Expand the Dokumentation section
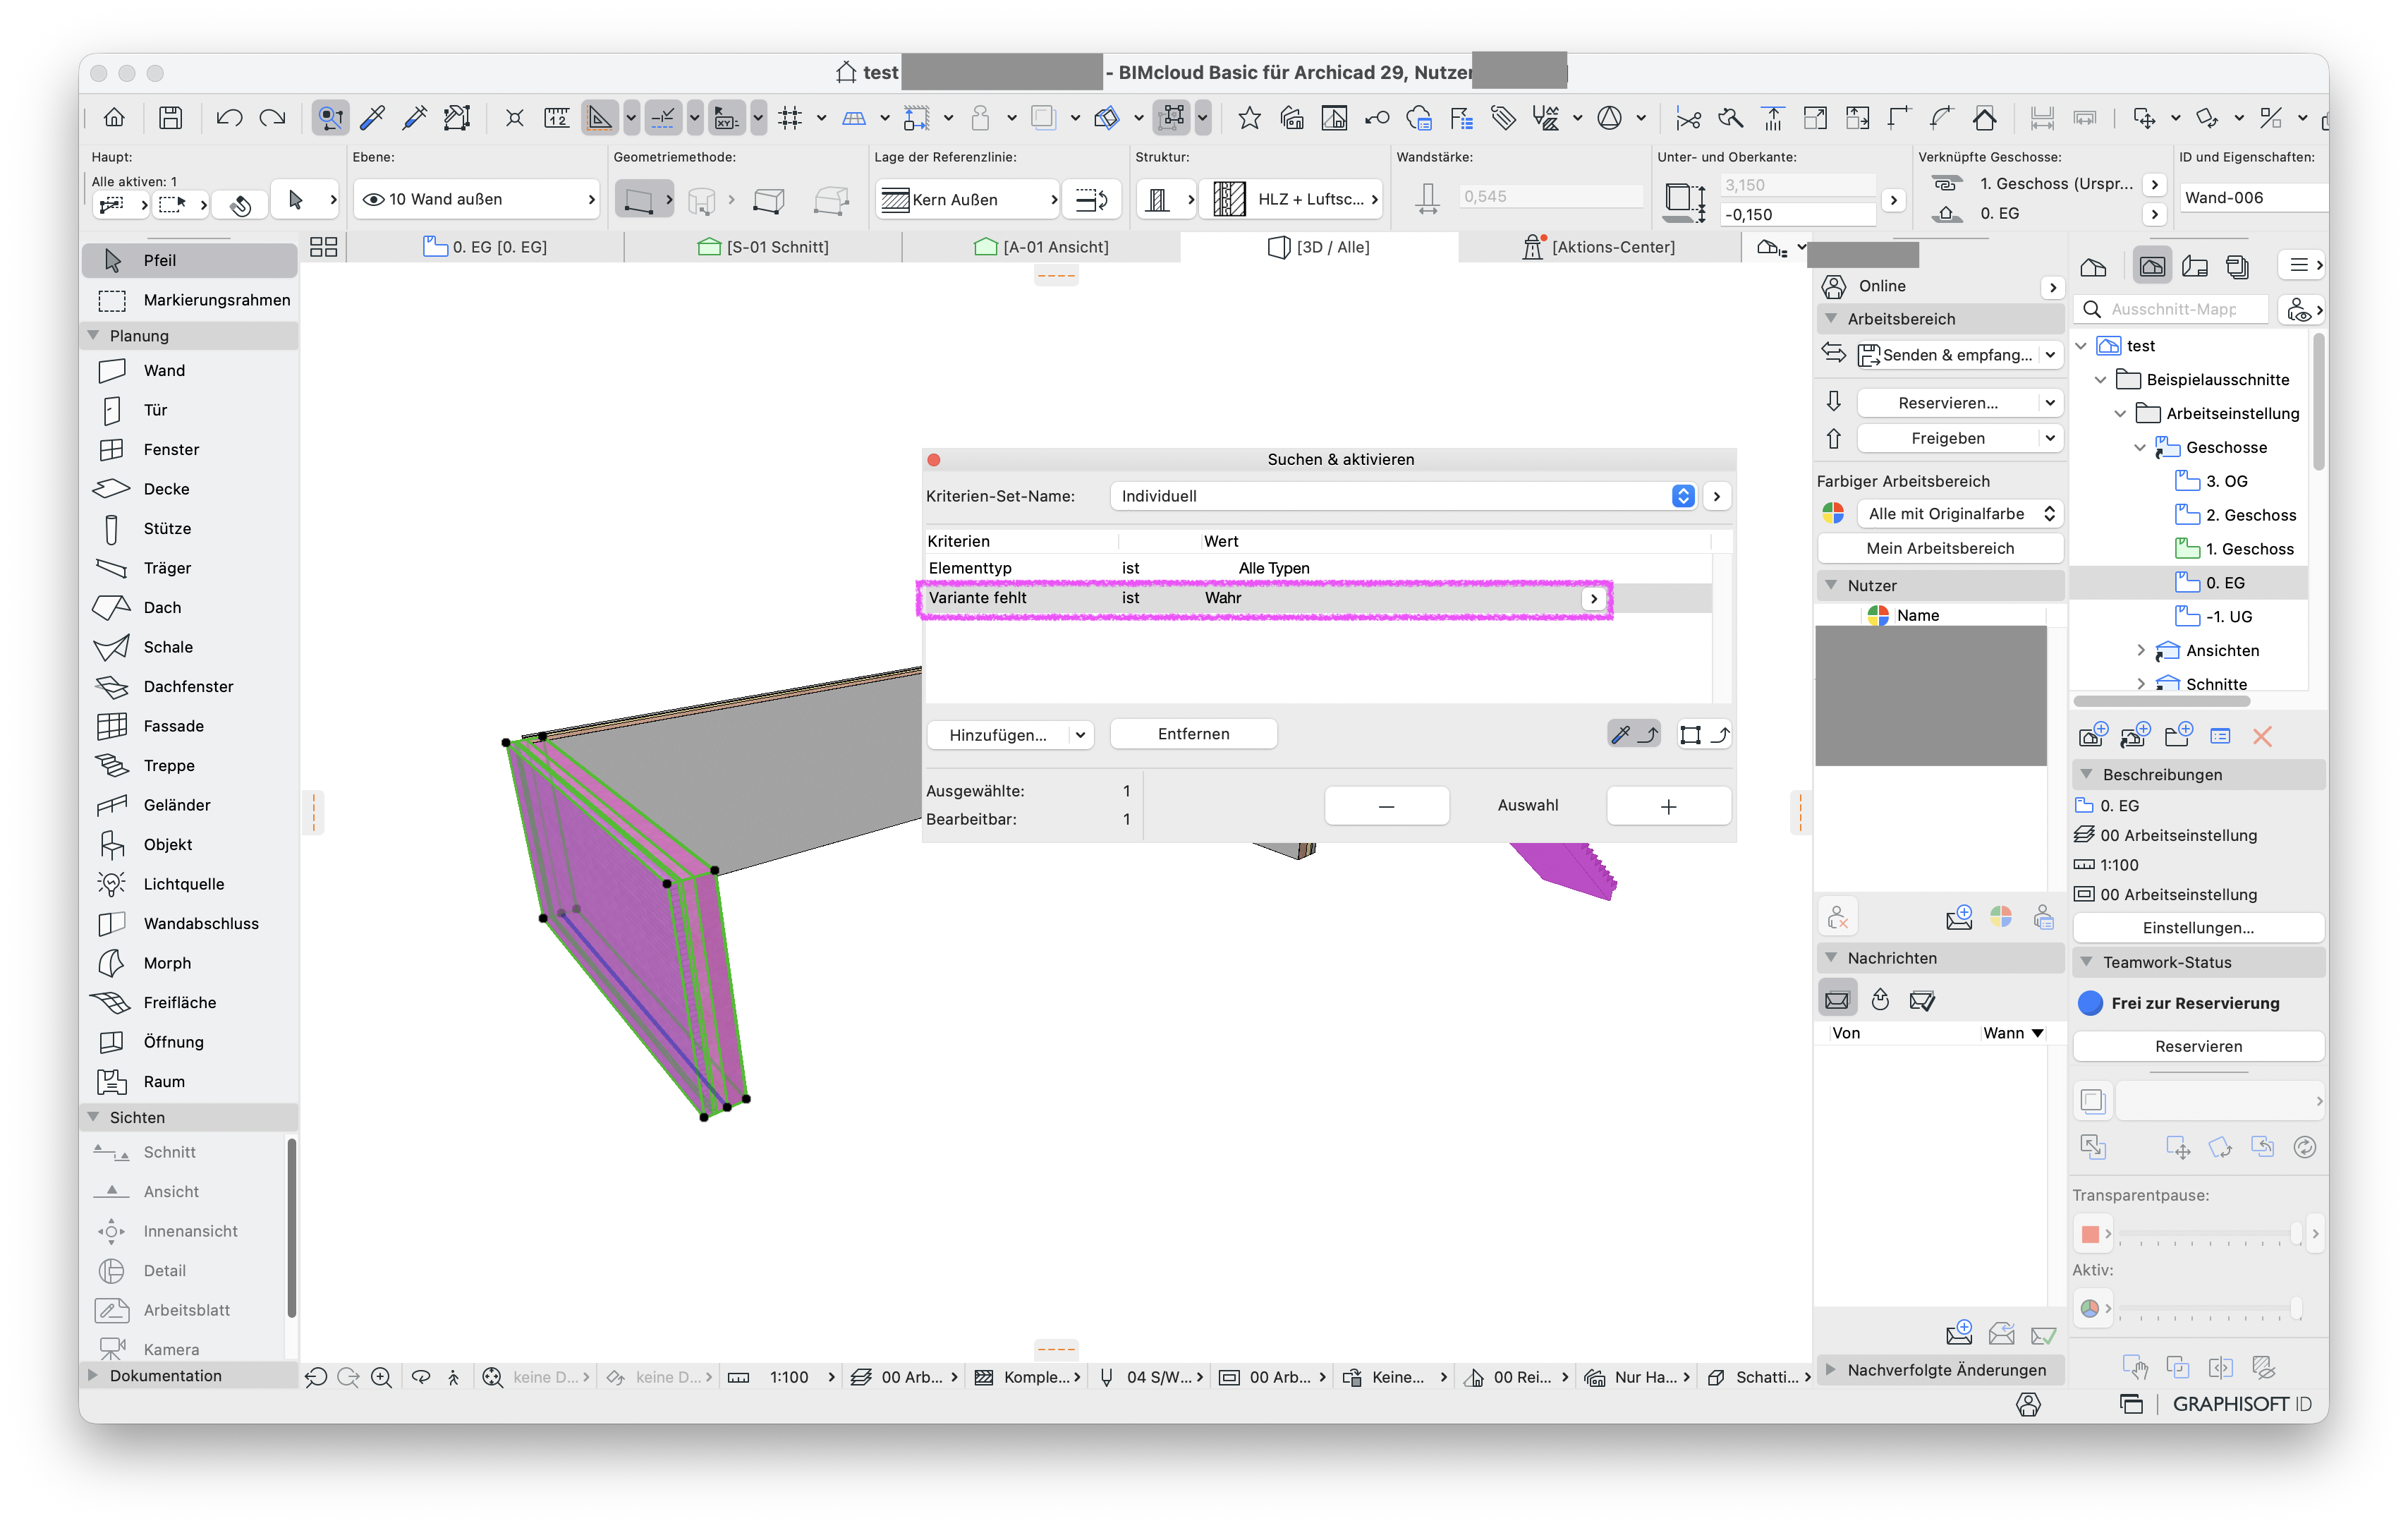 (94, 1375)
